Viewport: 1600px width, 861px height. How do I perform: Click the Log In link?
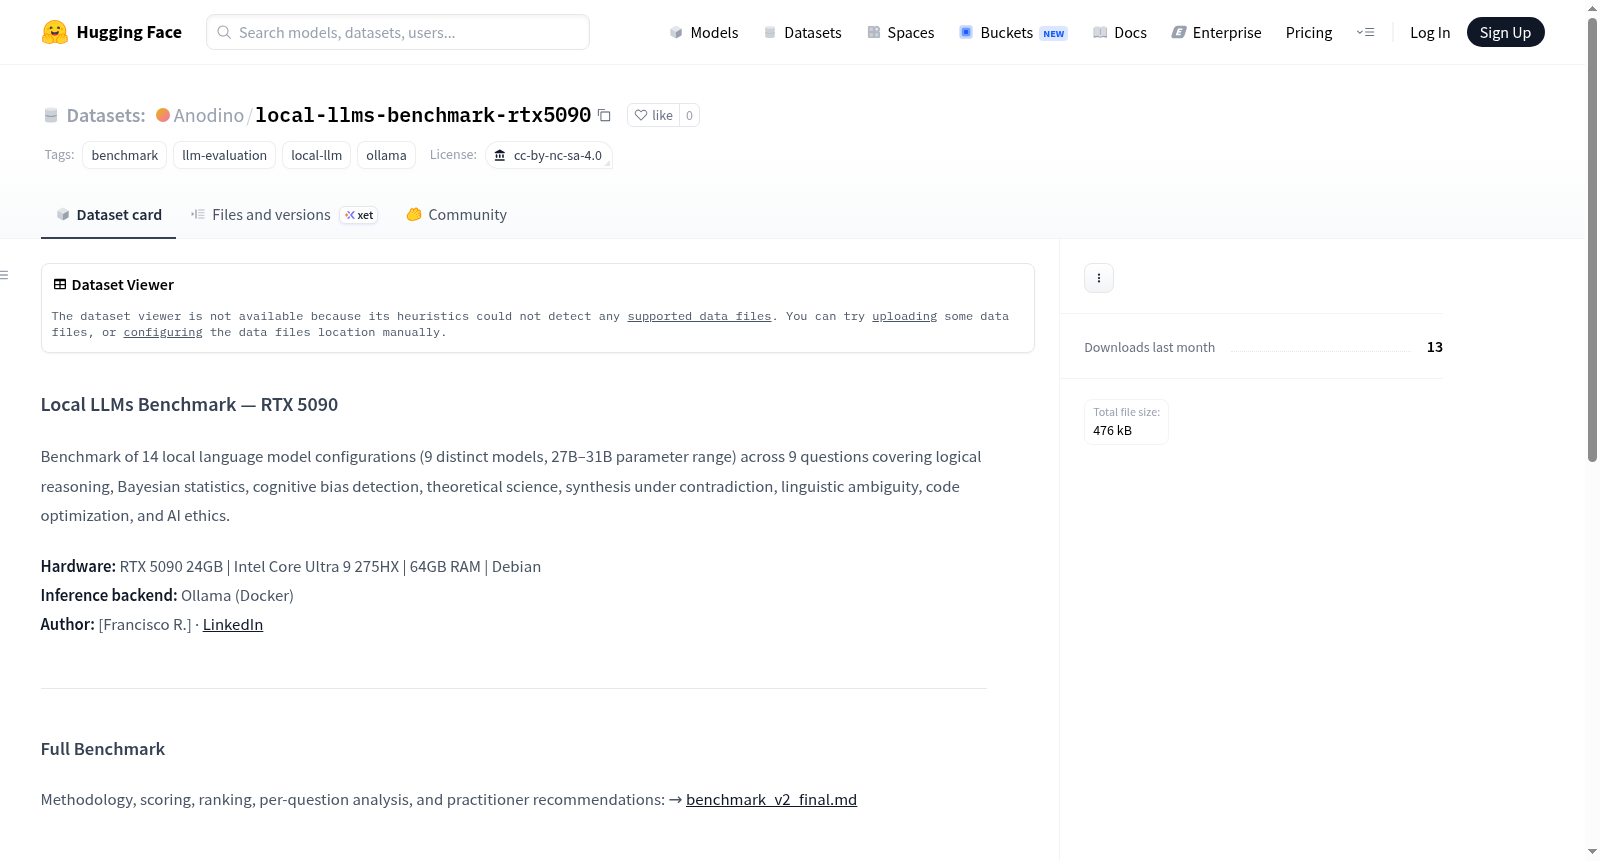tap(1430, 32)
